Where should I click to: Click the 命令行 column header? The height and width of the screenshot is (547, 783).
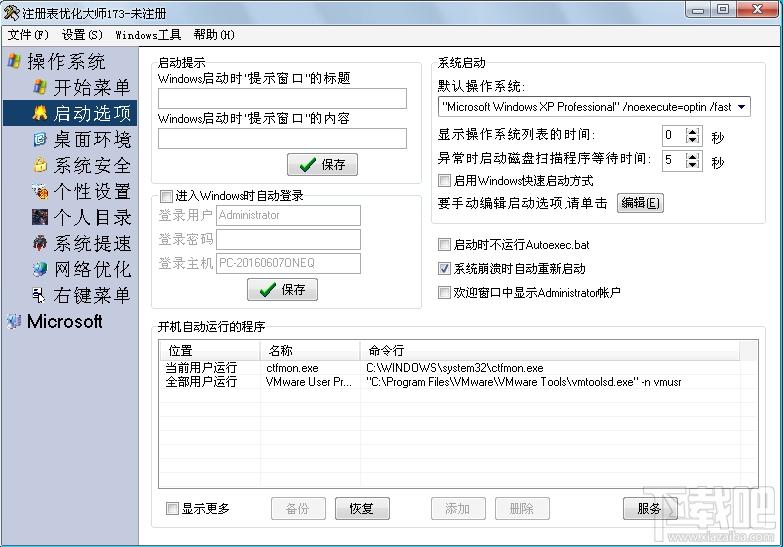pyautogui.click(x=549, y=351)
